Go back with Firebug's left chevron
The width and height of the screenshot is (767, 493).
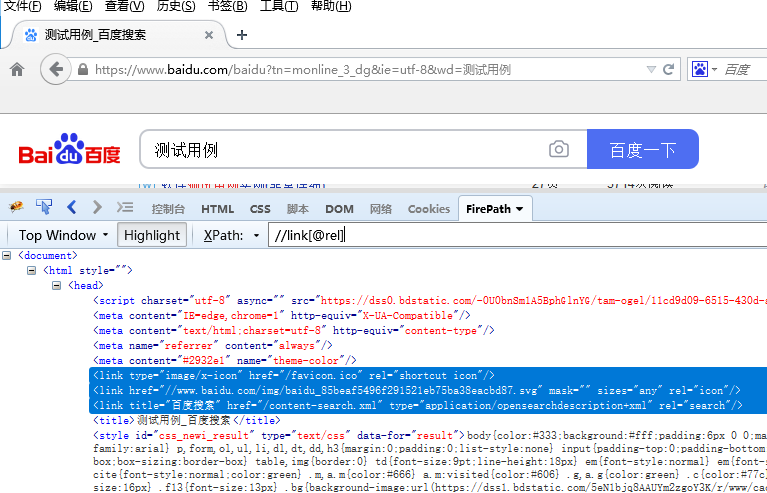(x=71, y=207)
